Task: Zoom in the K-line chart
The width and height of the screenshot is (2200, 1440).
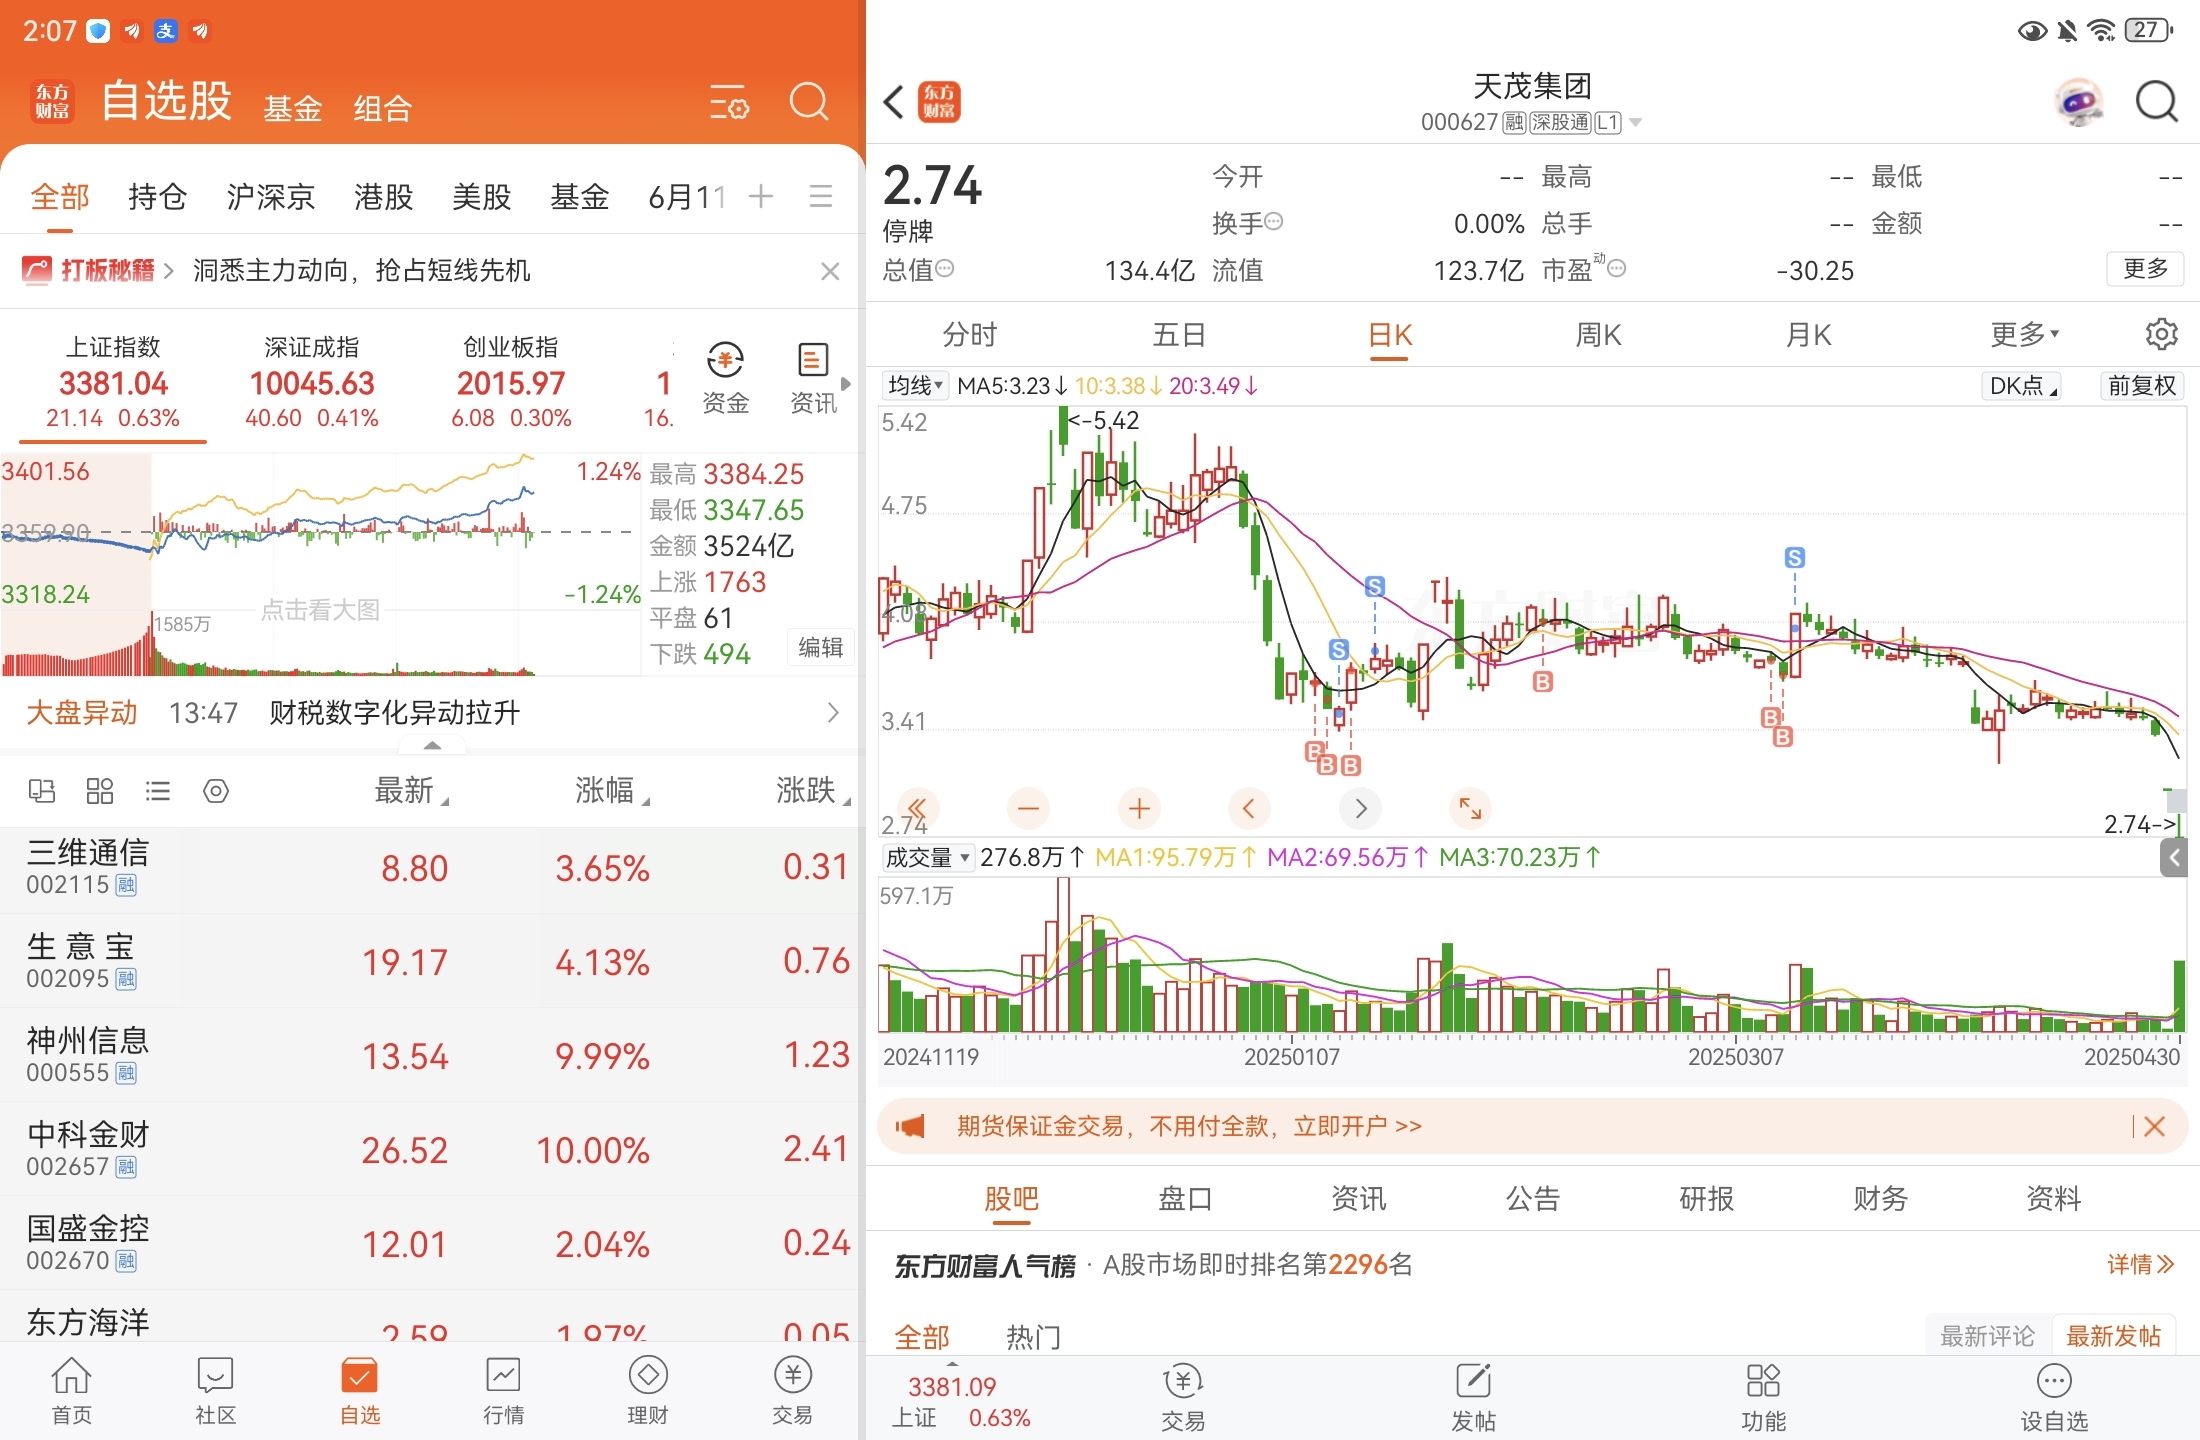Action: click(1139, 808)
